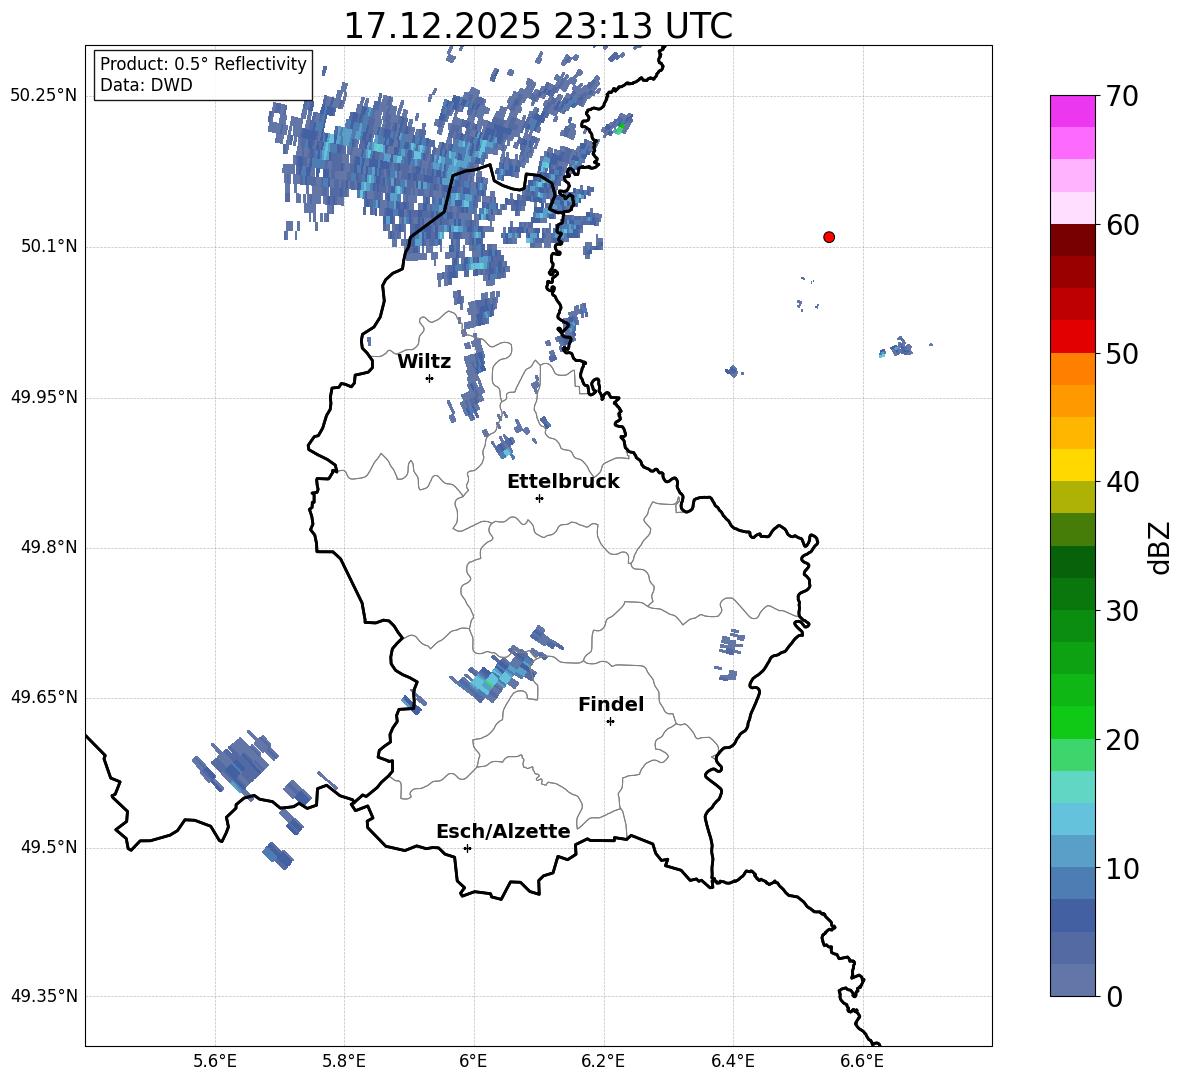Click the 60 value on the colorbar

[1122, 225]
